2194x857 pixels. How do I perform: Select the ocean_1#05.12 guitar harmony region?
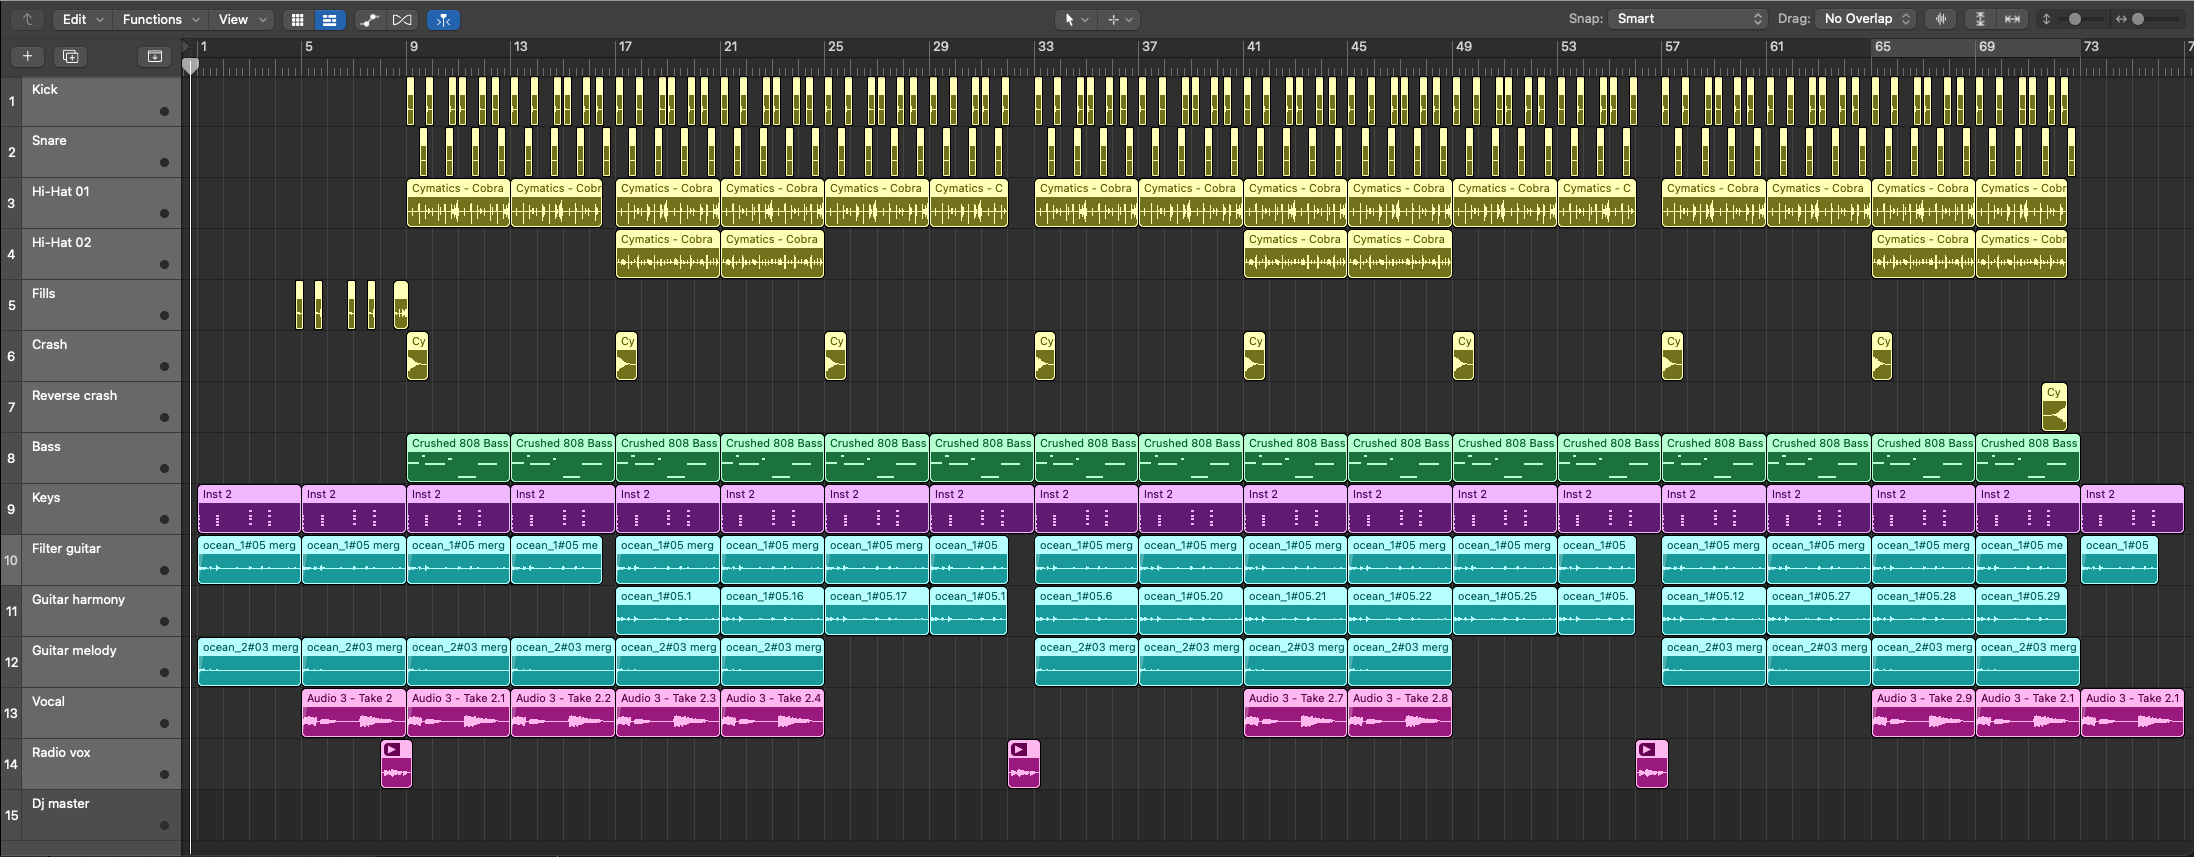click(x=1714, y=611)
